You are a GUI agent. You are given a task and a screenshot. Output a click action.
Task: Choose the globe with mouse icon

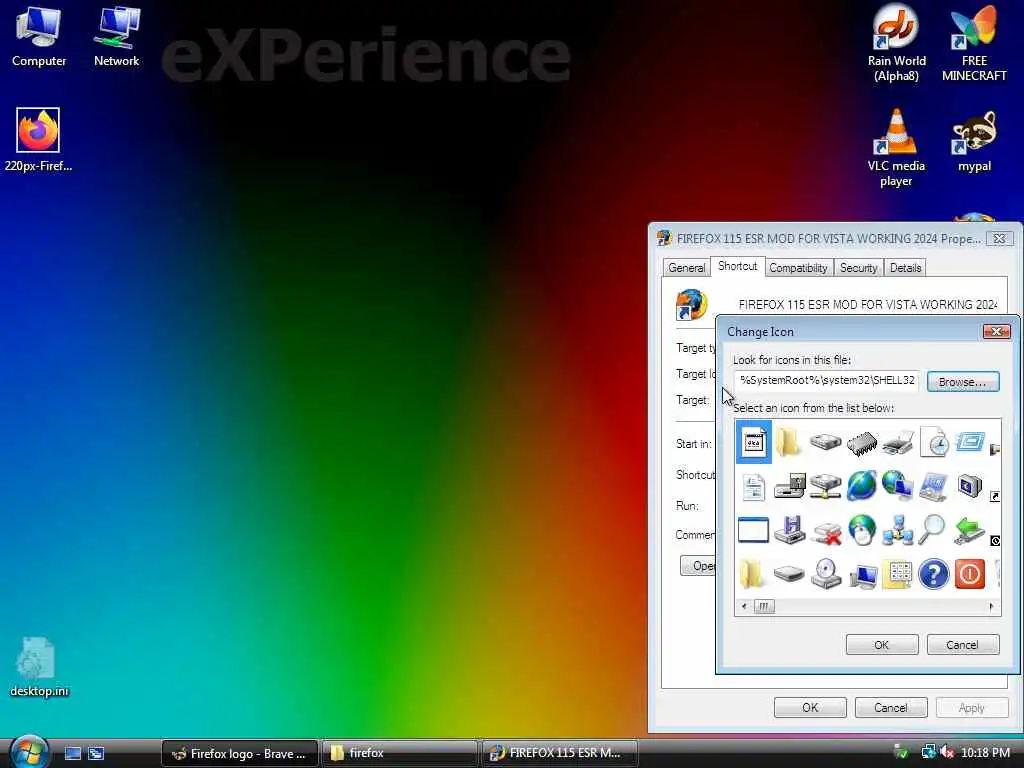click(862, 530)
